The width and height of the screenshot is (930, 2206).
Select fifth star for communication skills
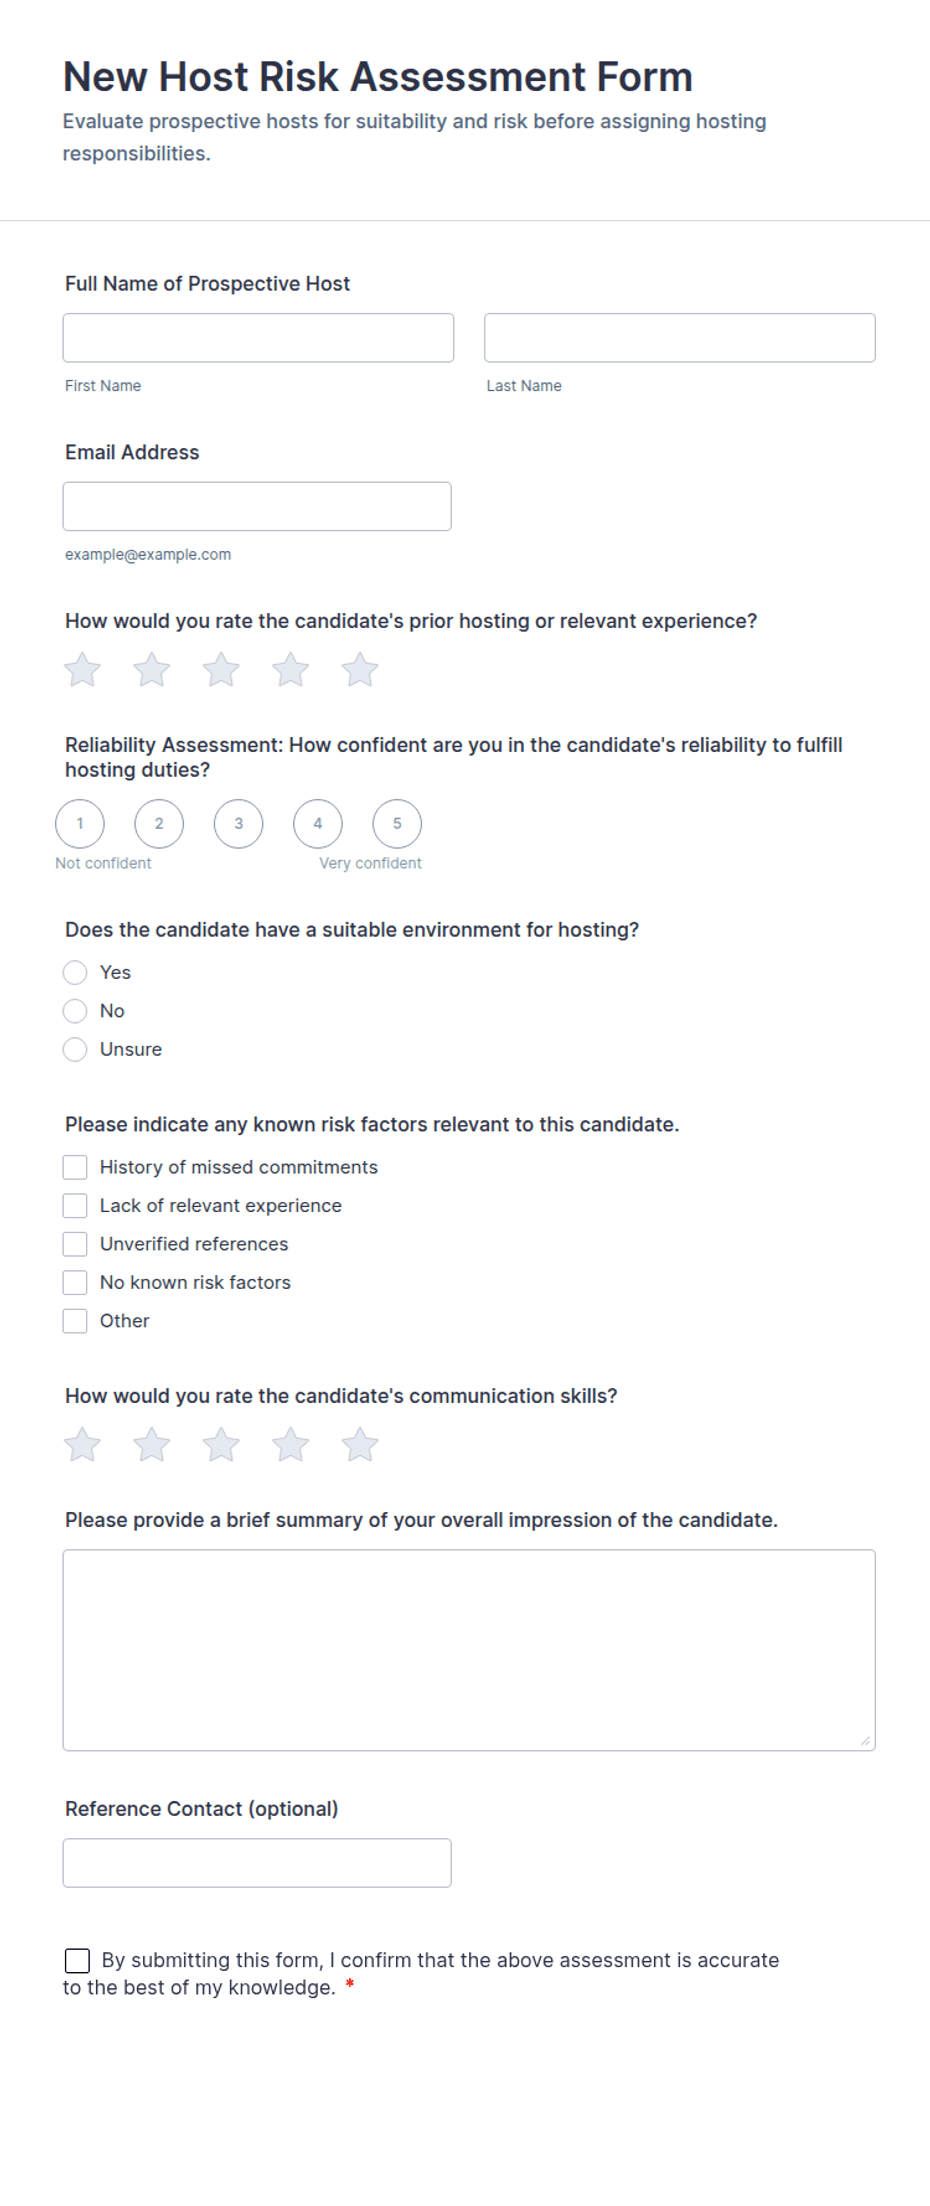(360, 1445)
